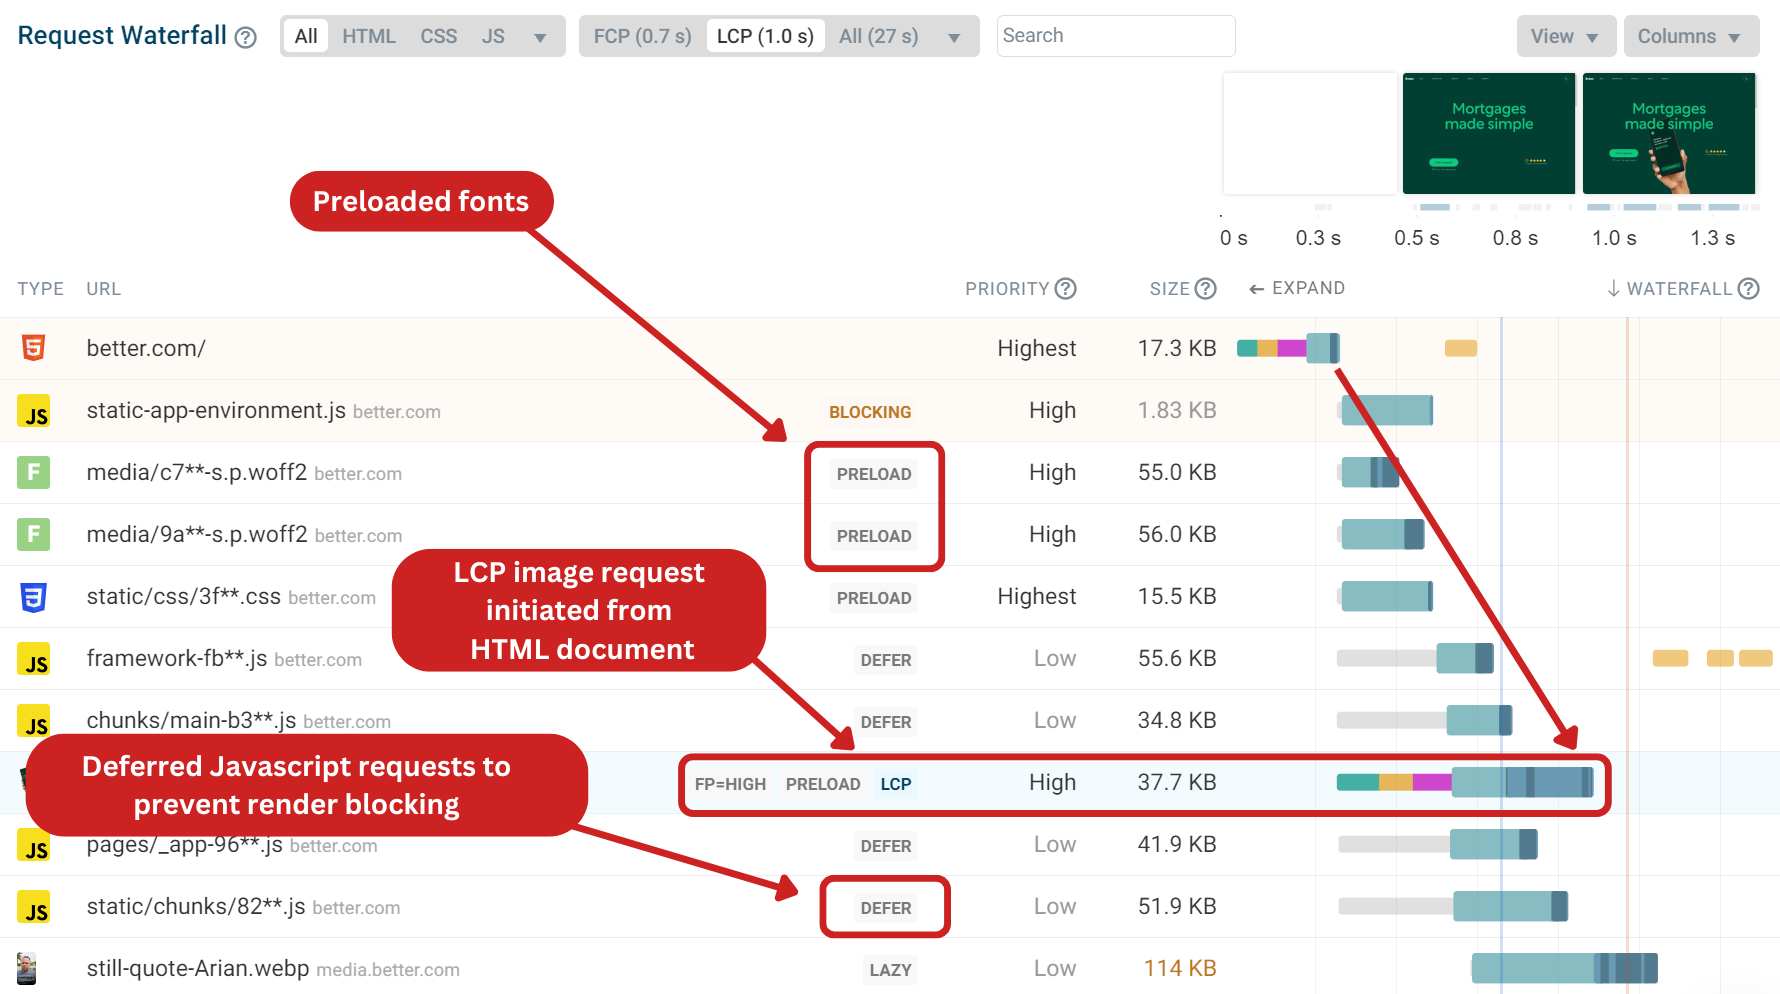Viewport: 1780px width, 994px height.
Task: Click the PRELOAD badge on the CSS row
Action: pyautogui.click(x=874, y=598)
